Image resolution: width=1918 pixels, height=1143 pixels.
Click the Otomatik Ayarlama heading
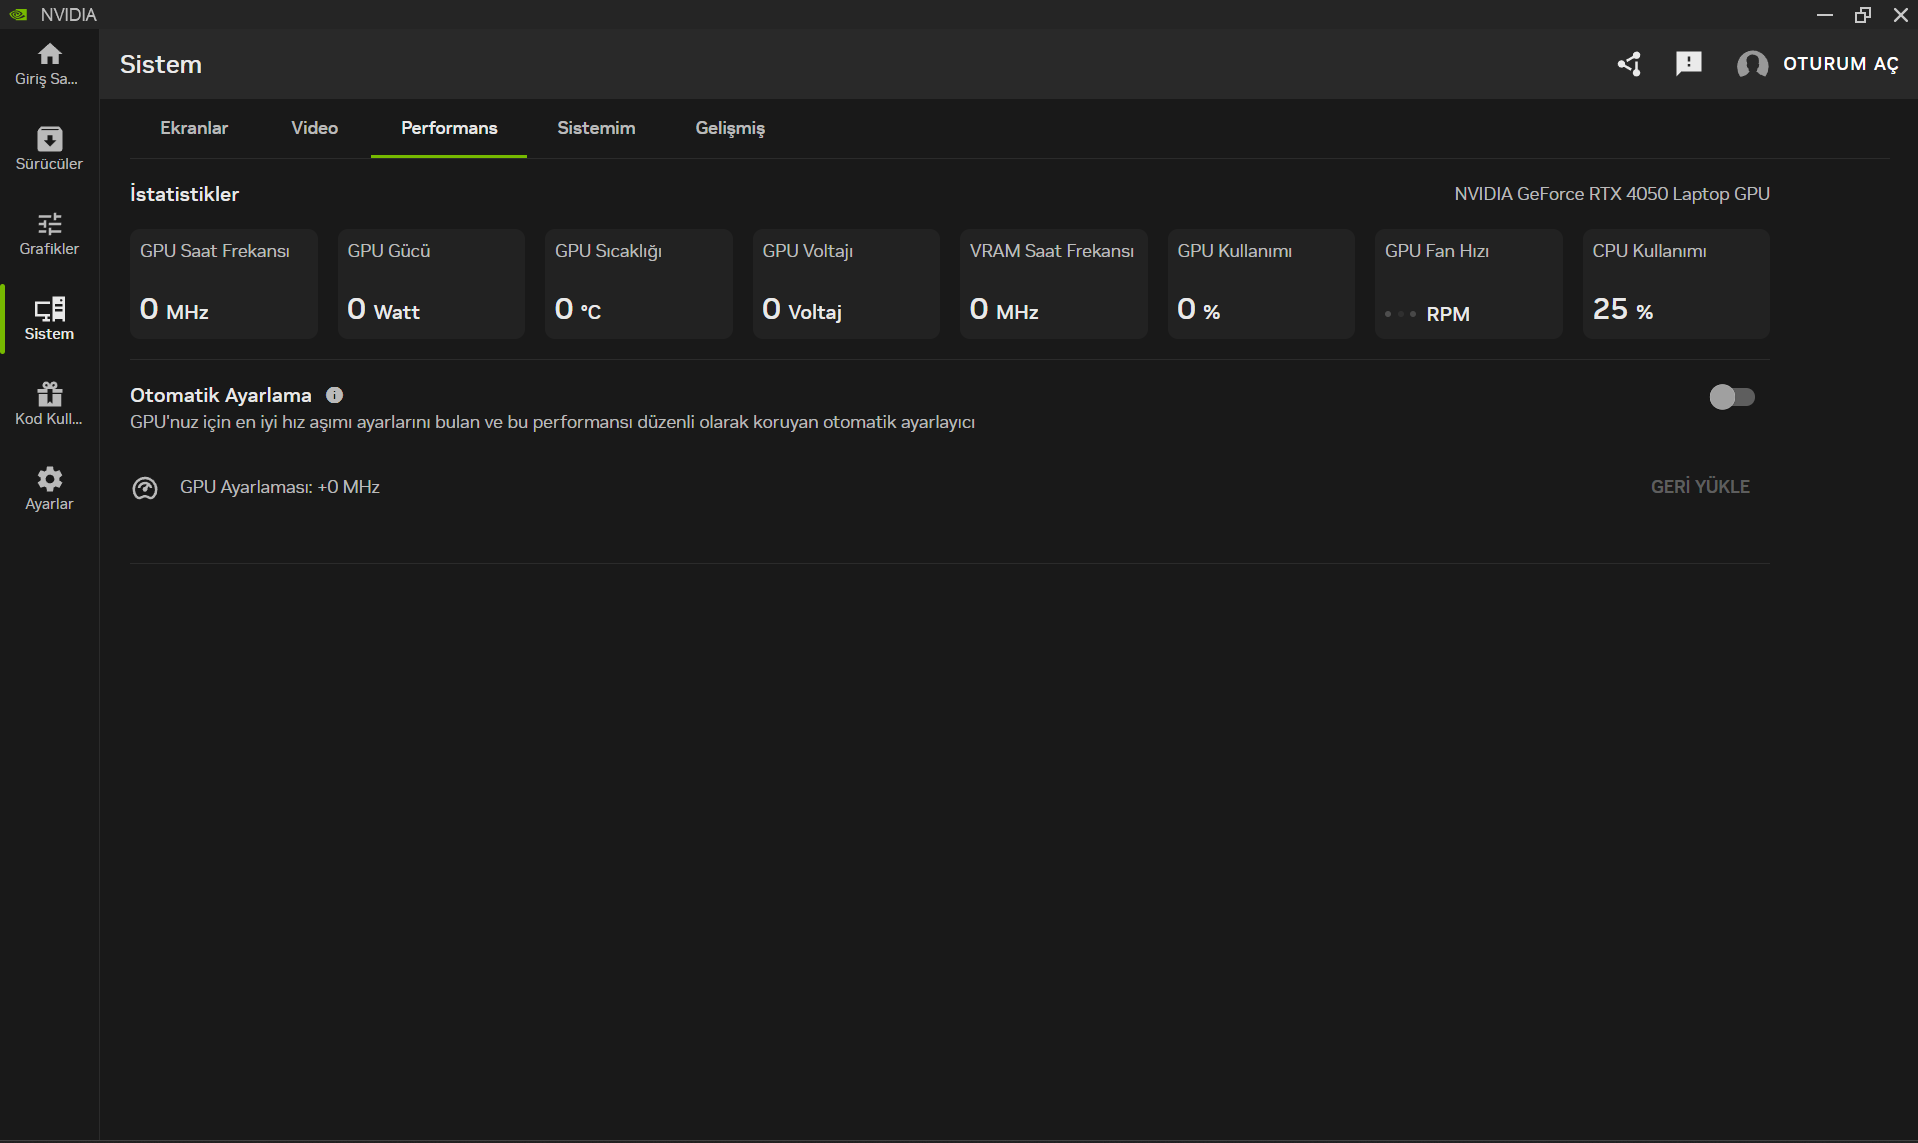click(221, 395)
